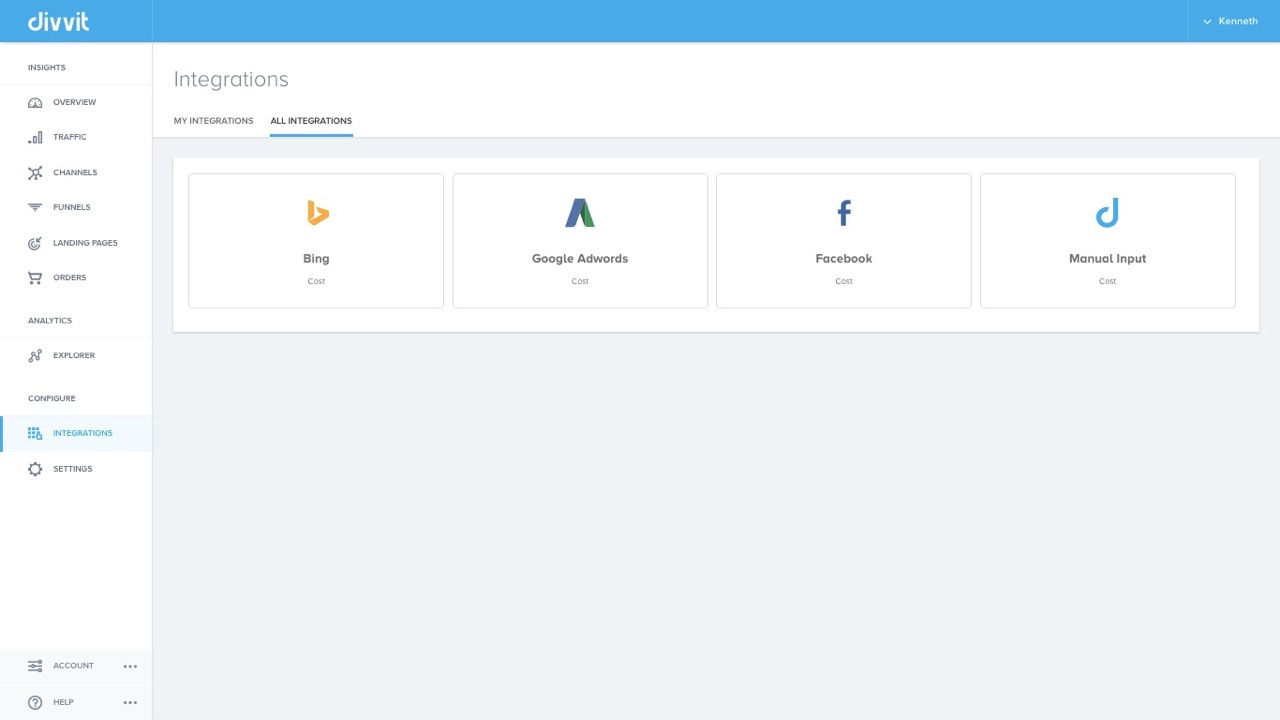This screenshot has height=720, width=1280.
Task: Switch to the My Integrations tab
Action: coord(214,121)
